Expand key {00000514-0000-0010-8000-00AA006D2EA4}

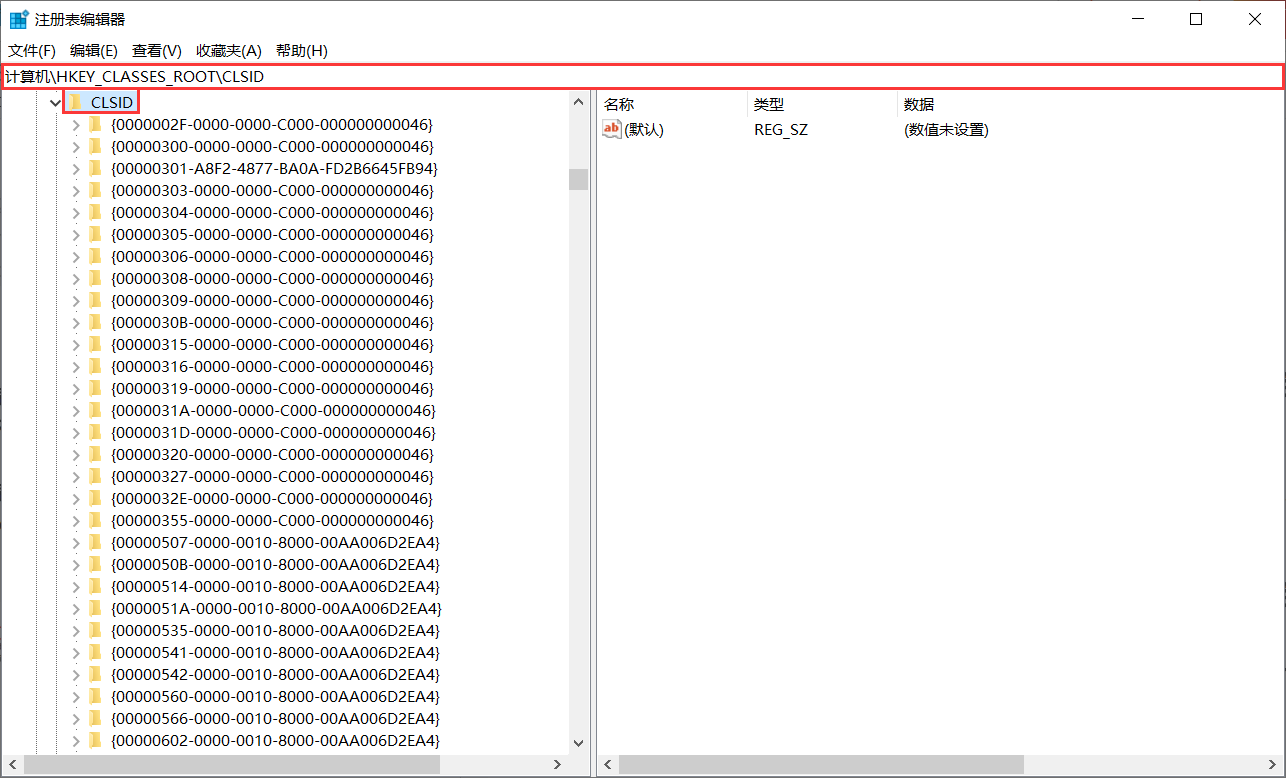tap(76, 586)
